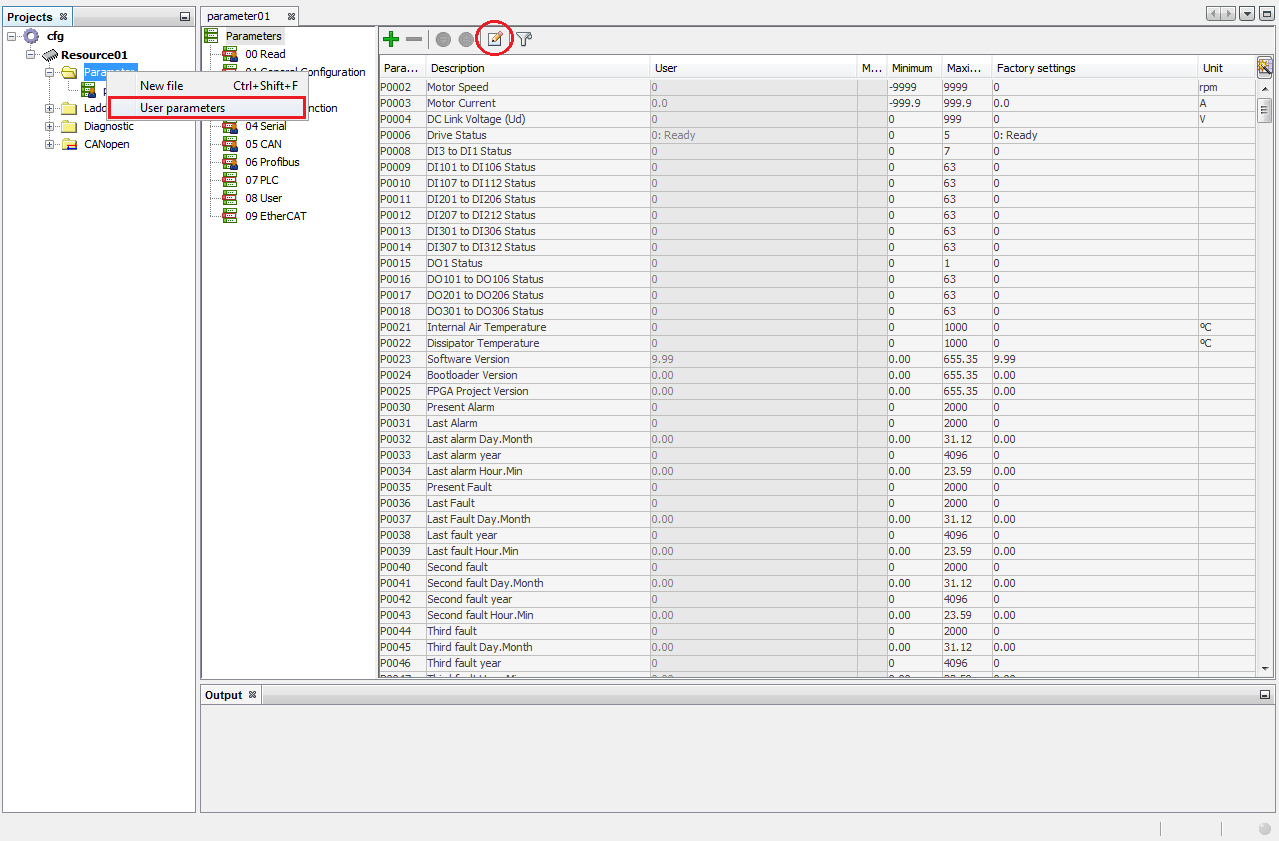Select the CANopen tree item
This screenshot has height=841, width=1279.
(107, 144)
